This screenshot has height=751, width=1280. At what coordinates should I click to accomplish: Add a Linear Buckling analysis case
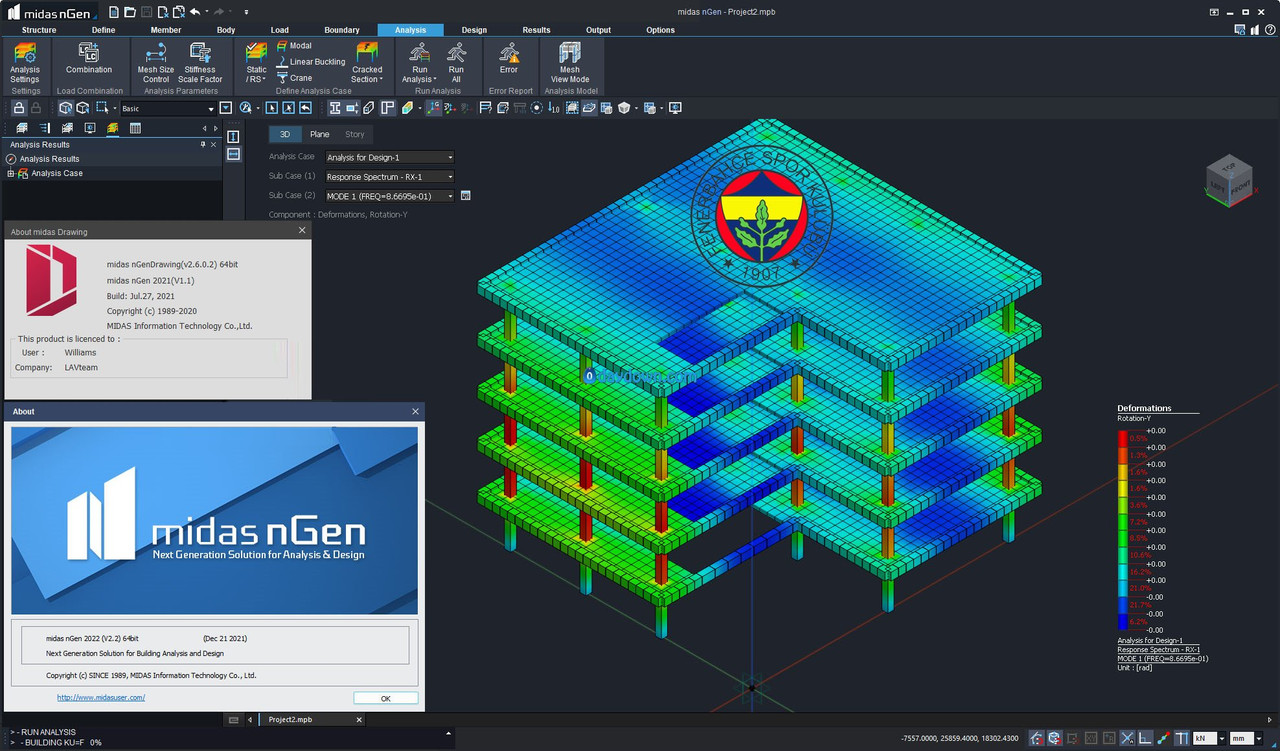pos(310,62)
